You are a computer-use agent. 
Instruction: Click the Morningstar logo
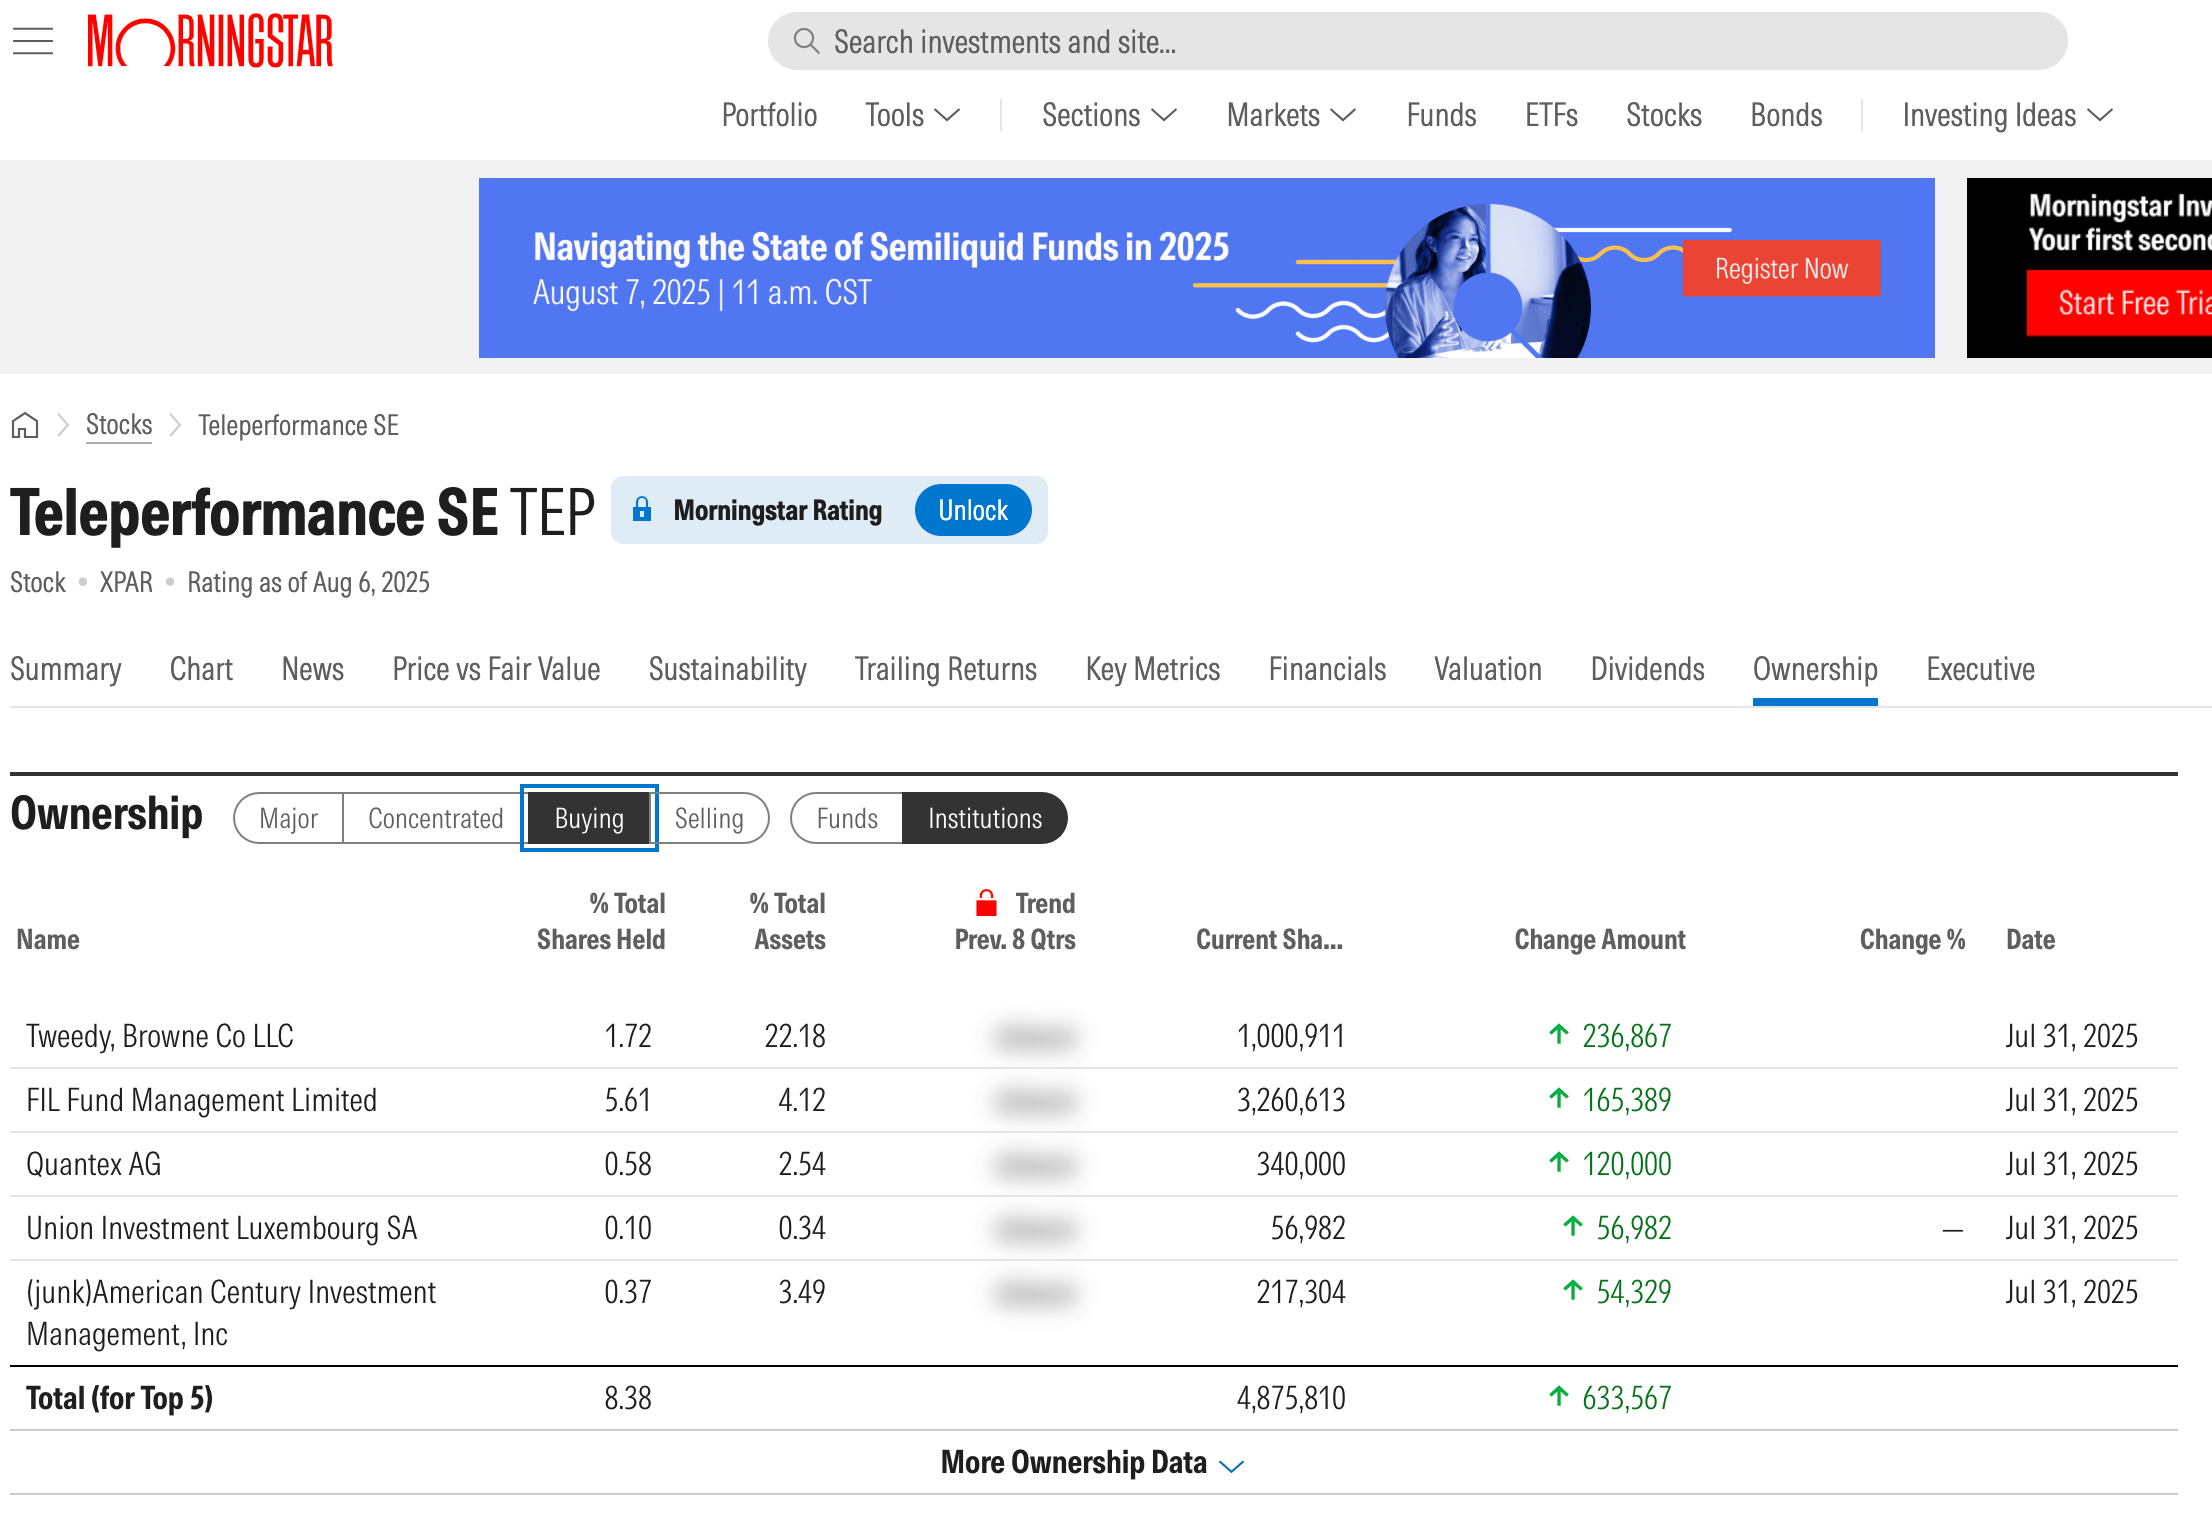point(210,41)
